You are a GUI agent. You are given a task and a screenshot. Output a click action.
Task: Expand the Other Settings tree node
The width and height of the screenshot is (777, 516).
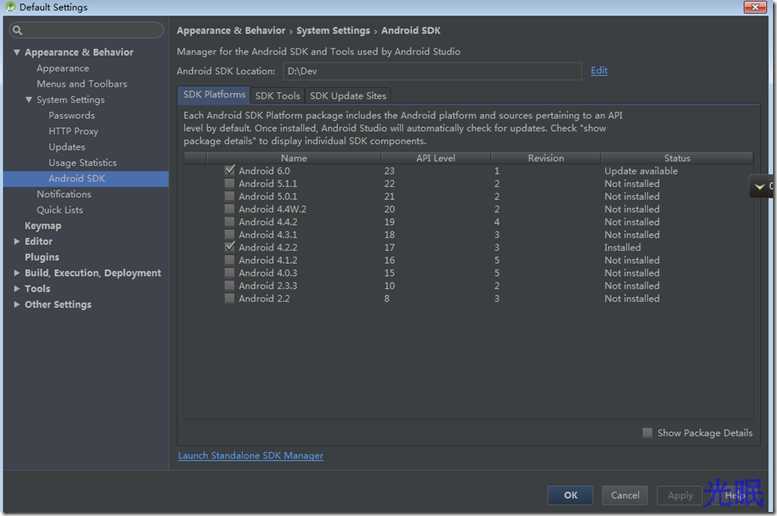(x=17, y=304)
